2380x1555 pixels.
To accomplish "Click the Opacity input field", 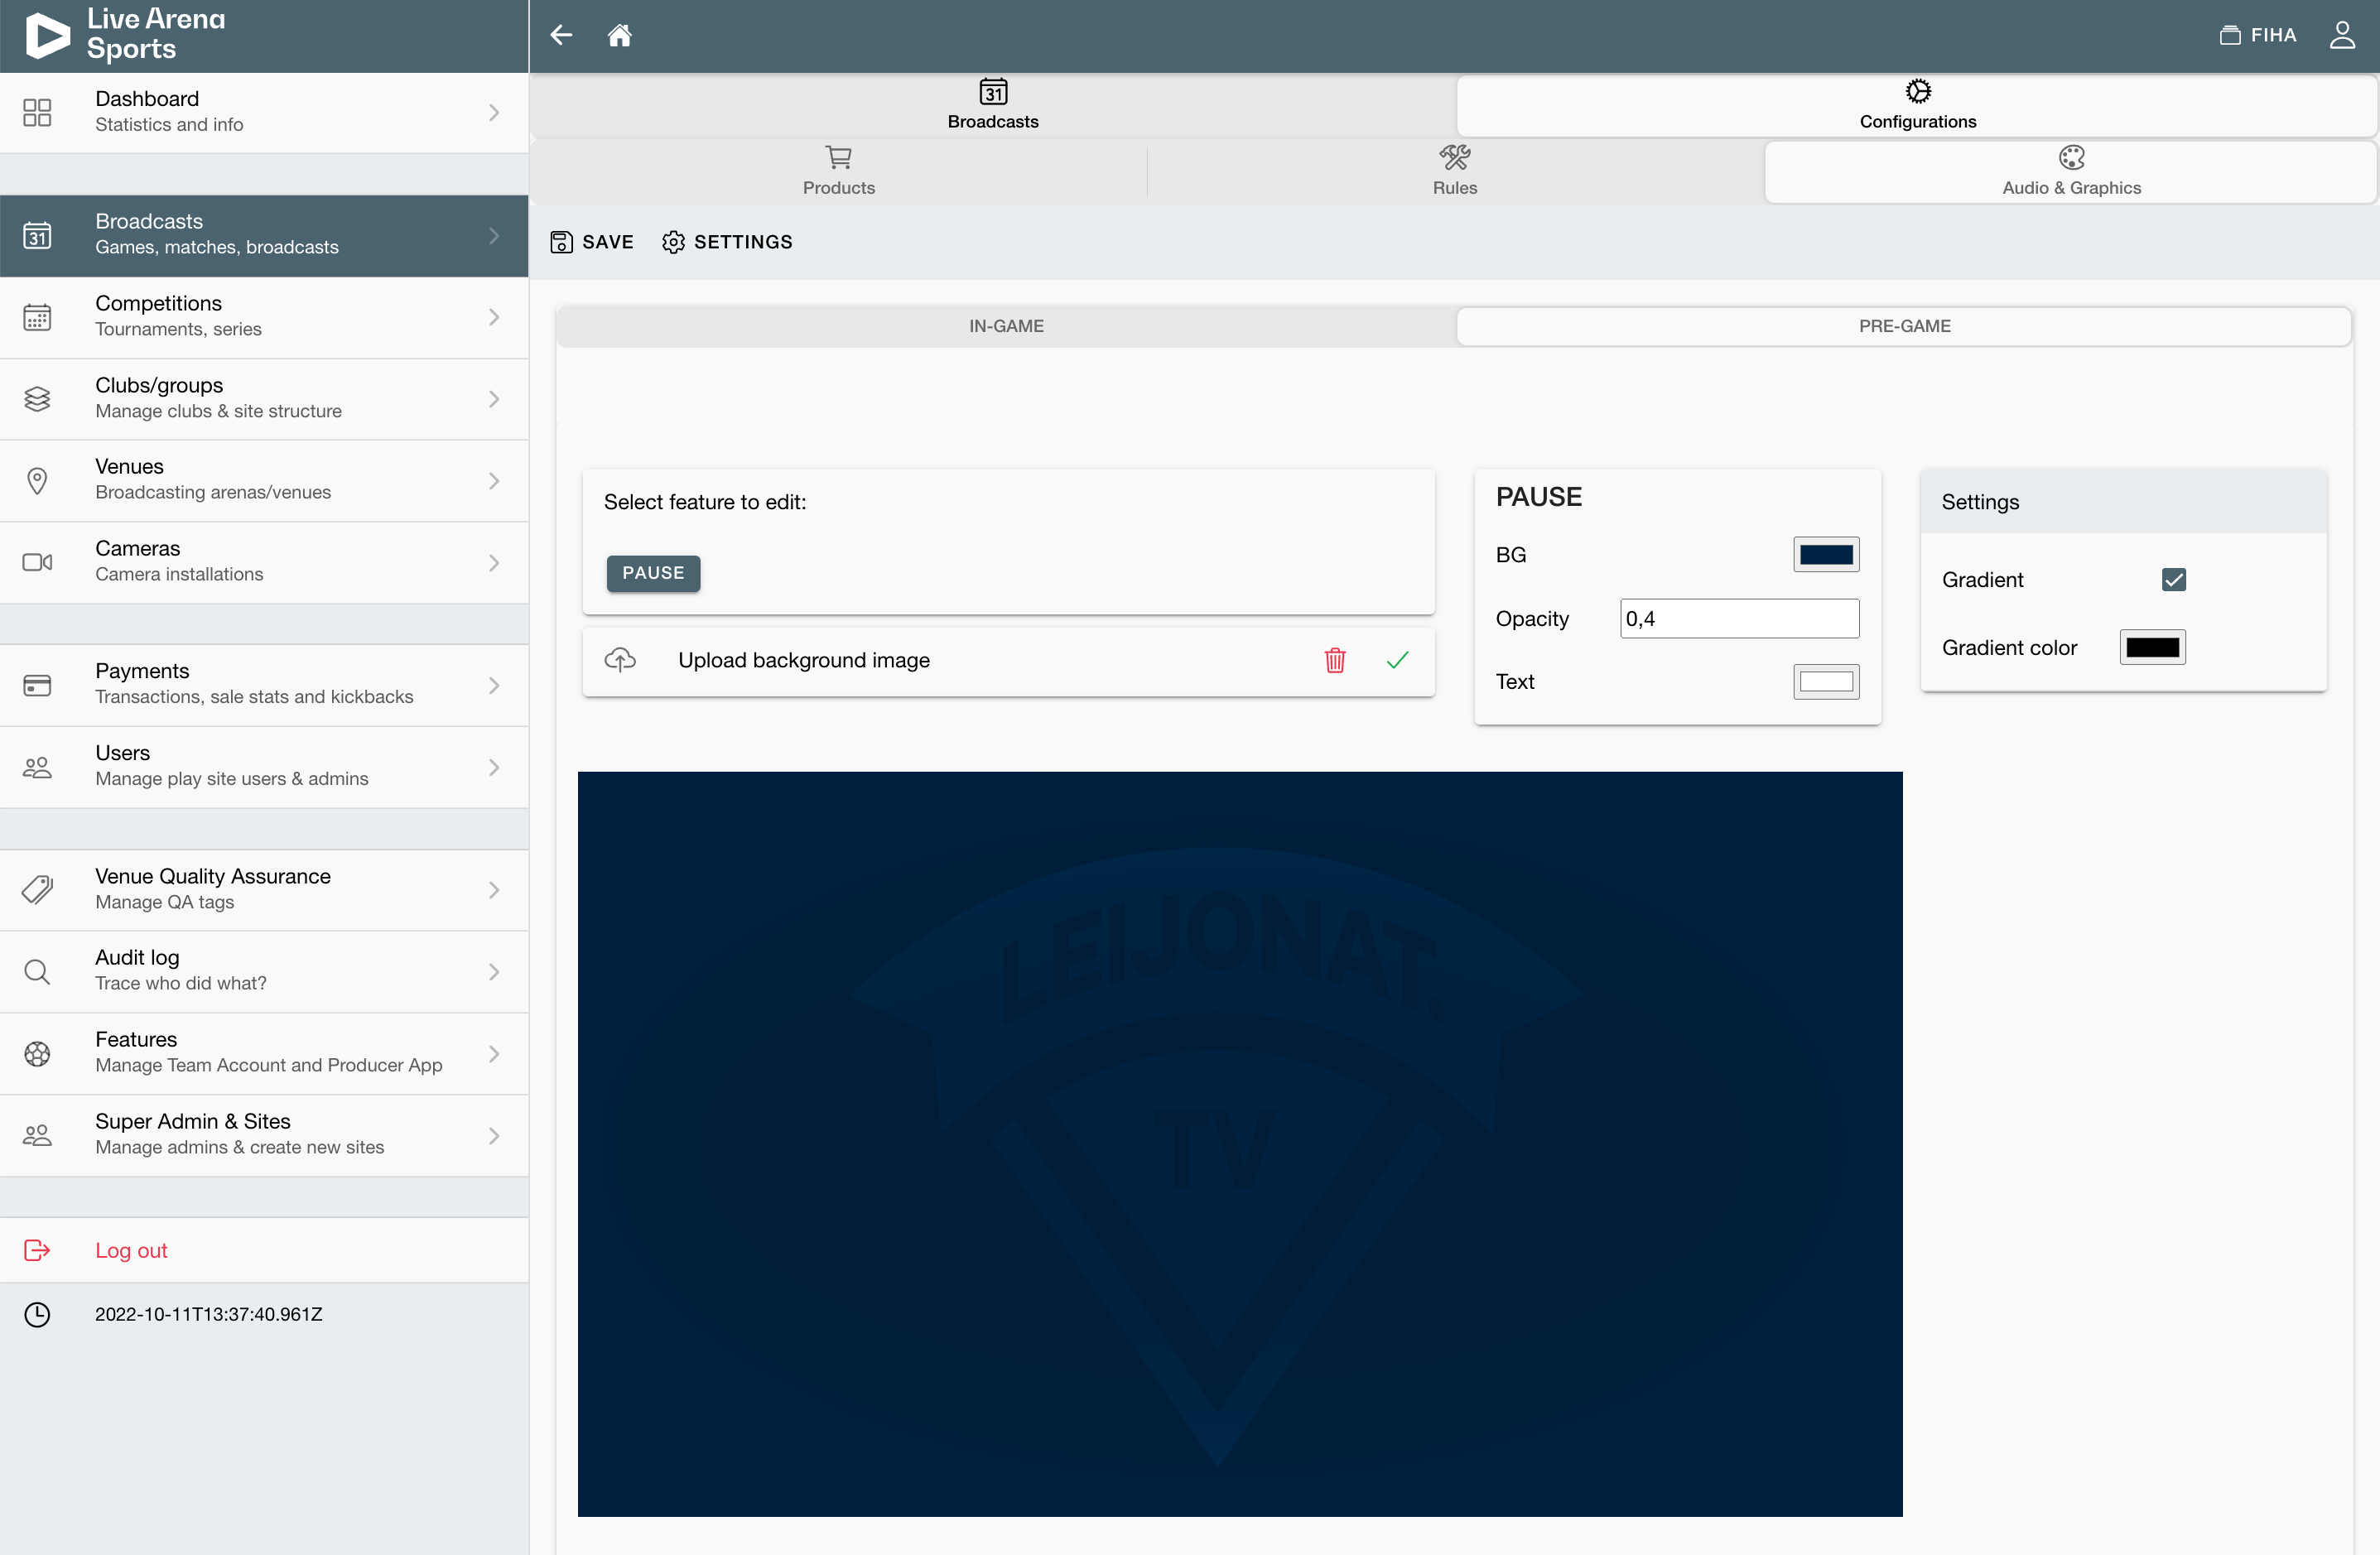I will click(1739, 619).
